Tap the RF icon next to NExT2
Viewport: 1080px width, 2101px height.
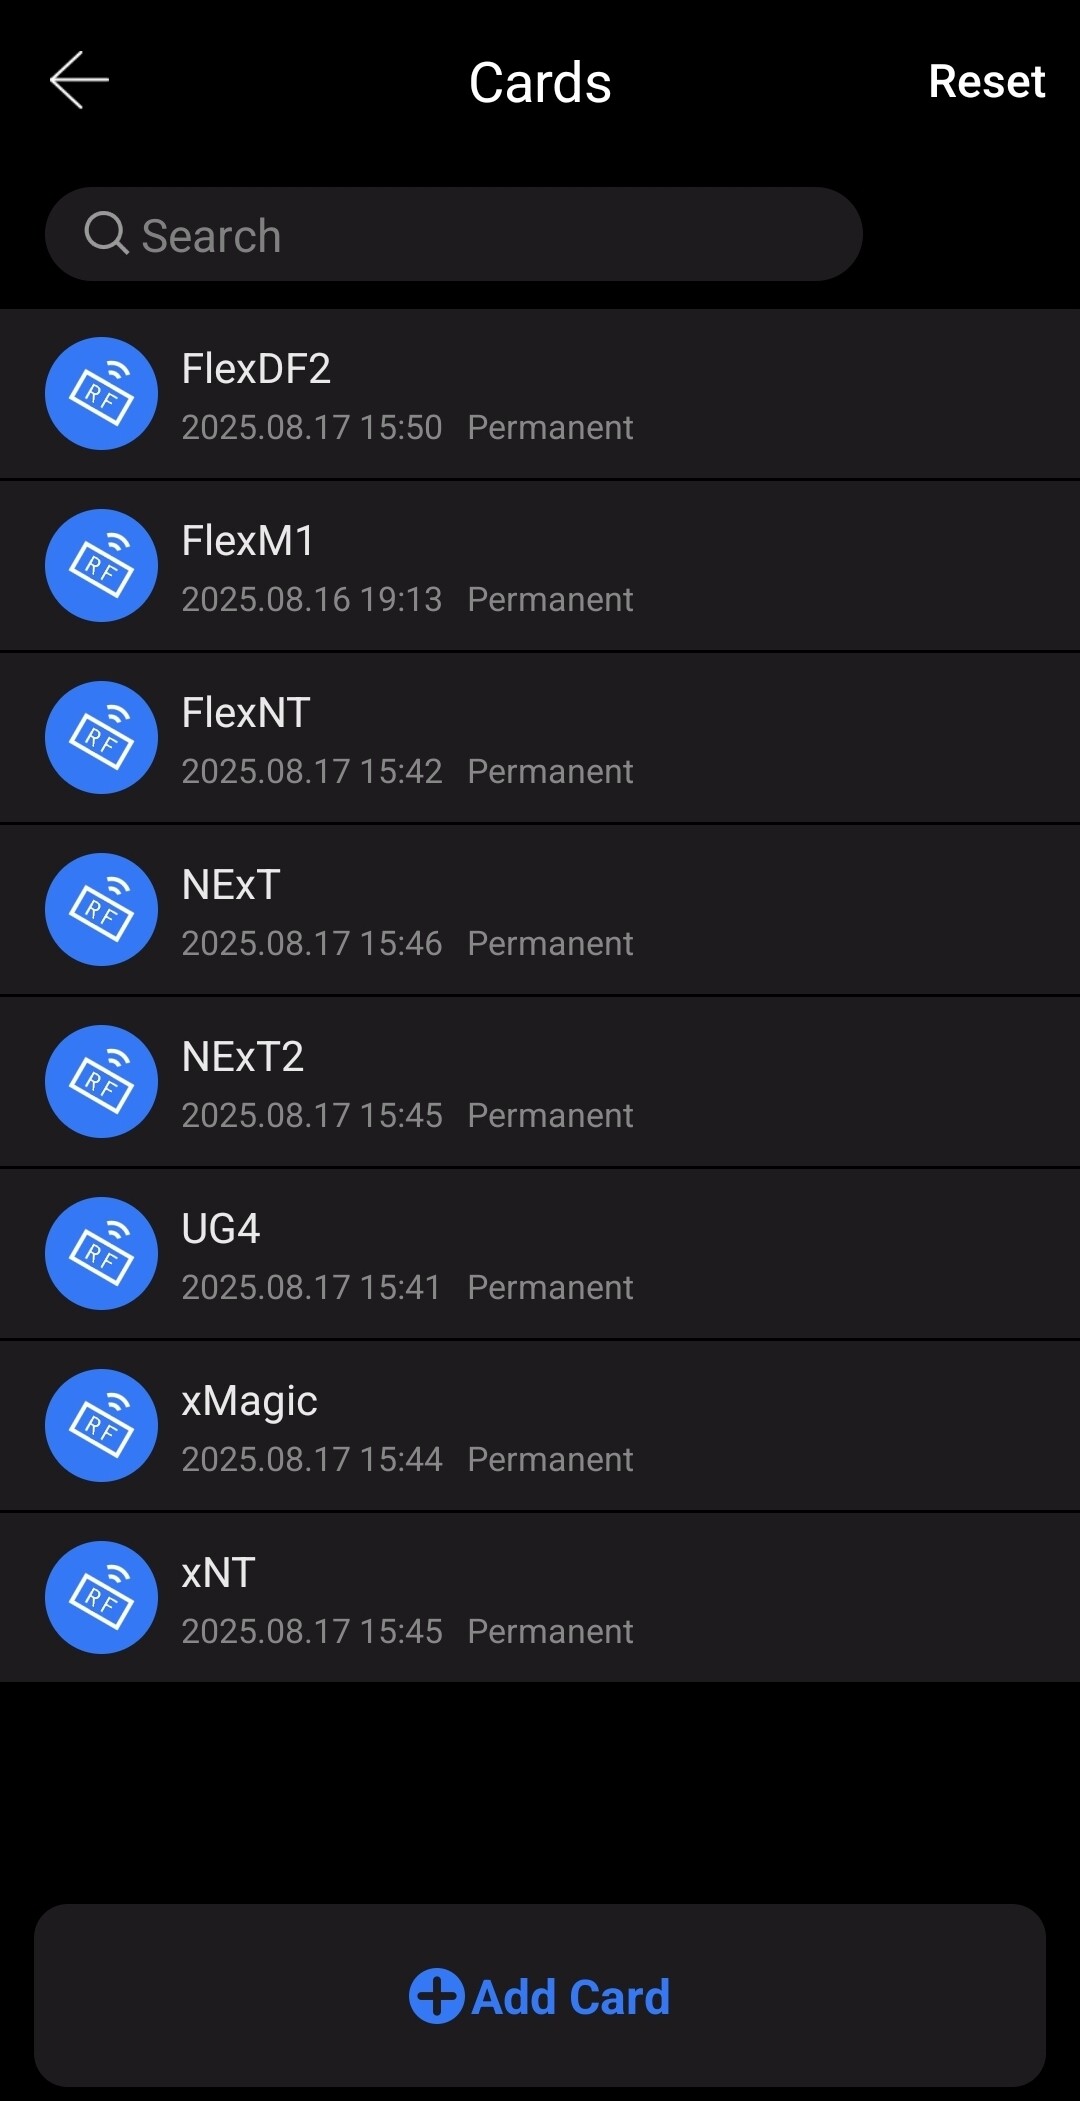pos(101,1082)
